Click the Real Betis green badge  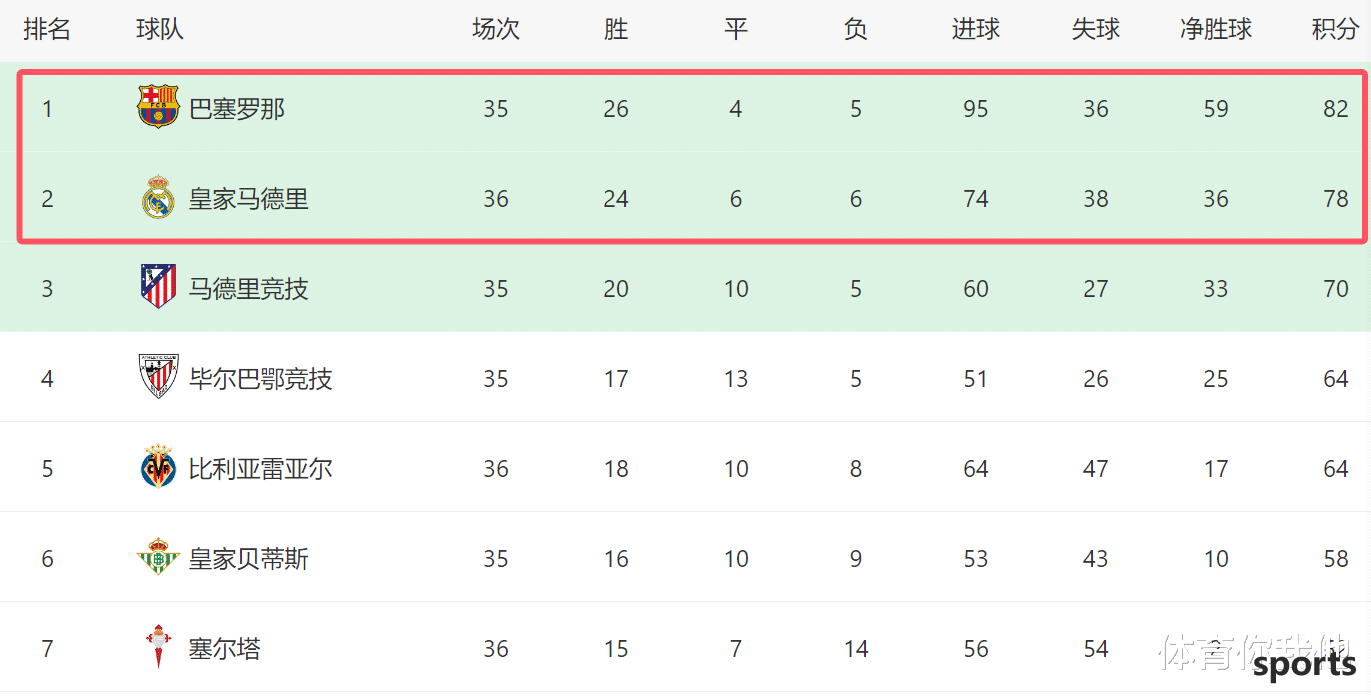tap(158, 557)
